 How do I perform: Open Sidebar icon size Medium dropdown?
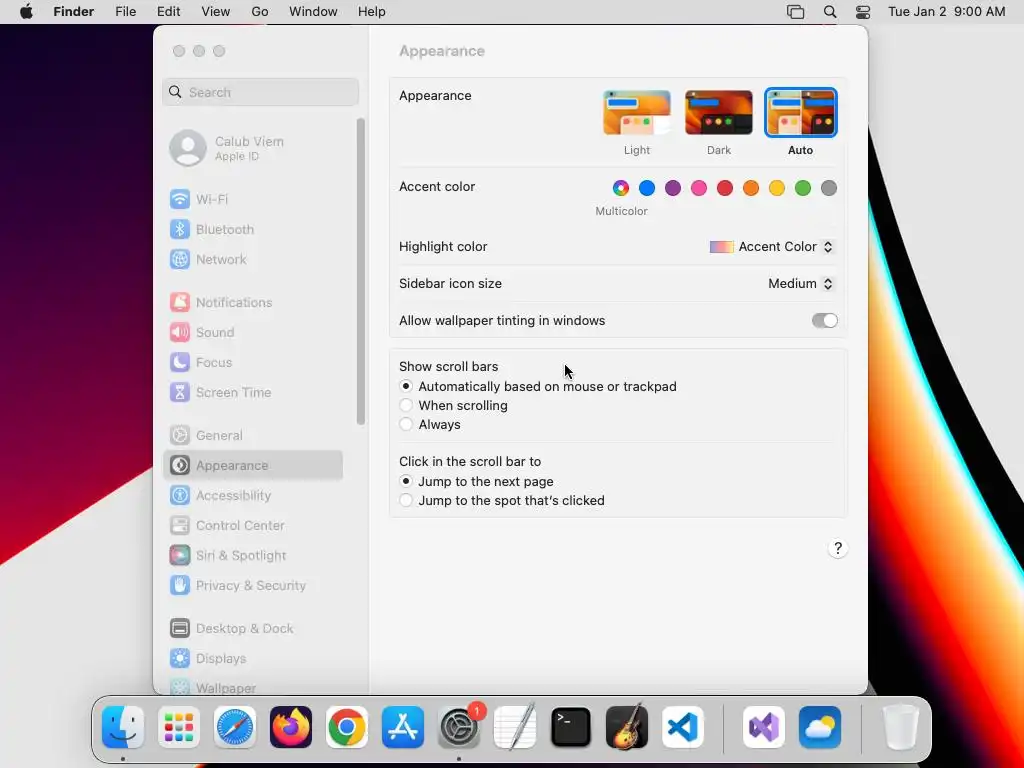pos(801,283)
